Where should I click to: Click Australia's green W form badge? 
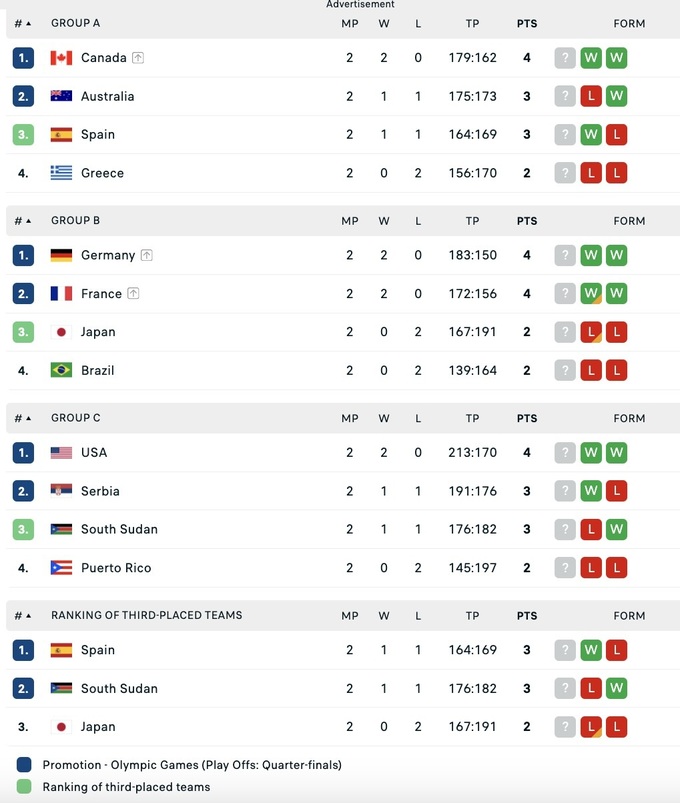[617, 96]
